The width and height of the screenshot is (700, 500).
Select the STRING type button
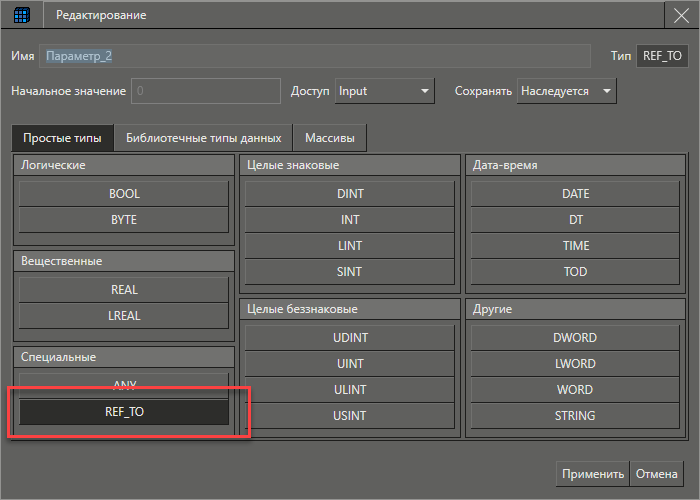tap(575, 415)
